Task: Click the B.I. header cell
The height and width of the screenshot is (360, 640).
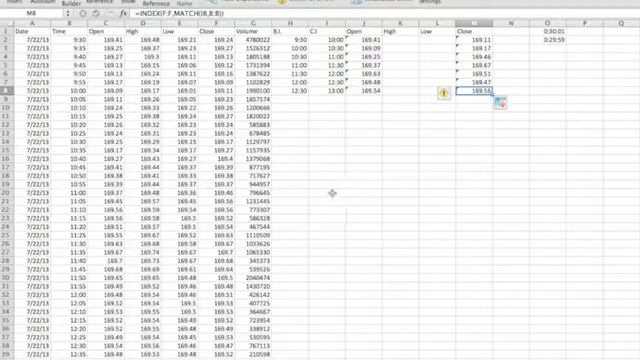Action: 290,31
